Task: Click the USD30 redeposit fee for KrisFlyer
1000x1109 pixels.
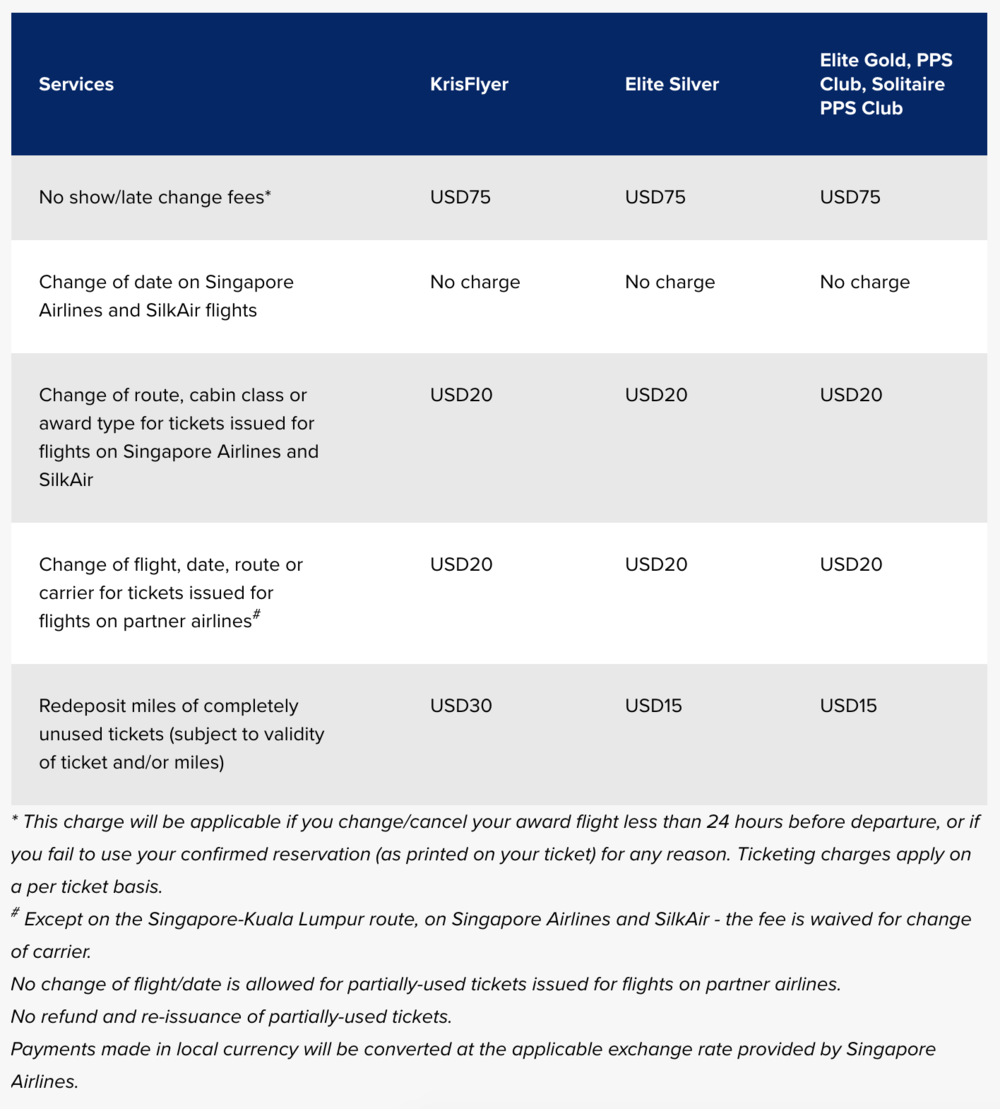Action: [x=461, y=706]
